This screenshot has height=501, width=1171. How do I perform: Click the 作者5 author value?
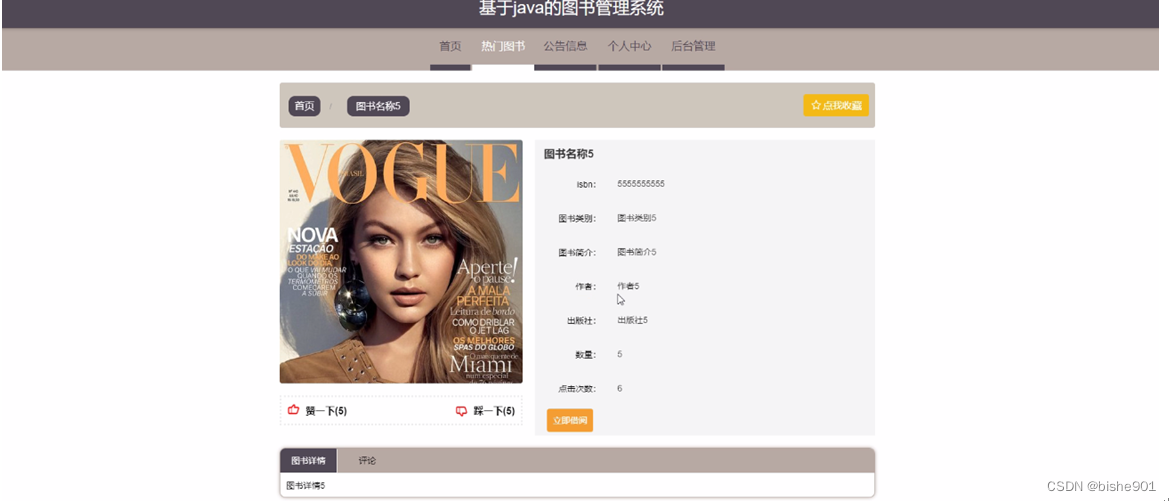628,286
